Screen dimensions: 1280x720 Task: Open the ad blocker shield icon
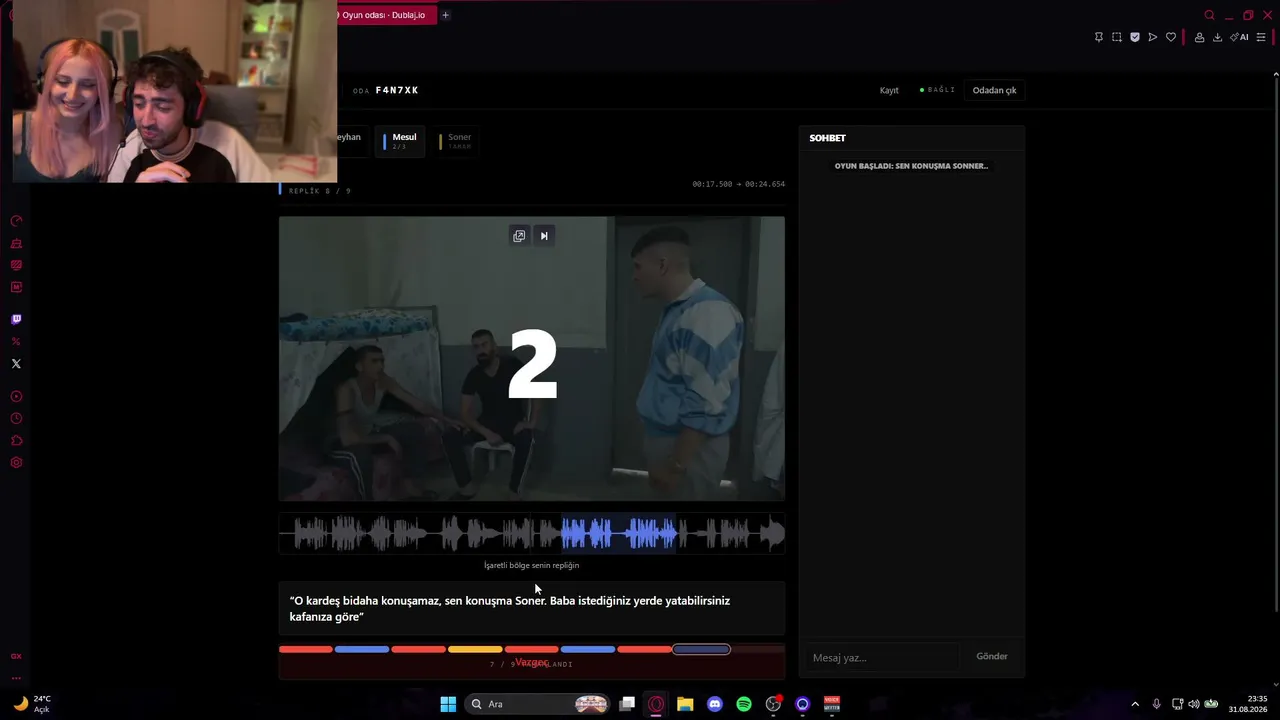click(1135, 37)
